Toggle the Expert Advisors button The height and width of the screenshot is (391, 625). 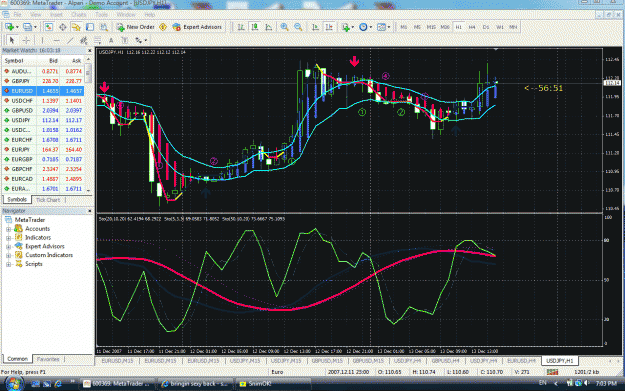point(197,27)
